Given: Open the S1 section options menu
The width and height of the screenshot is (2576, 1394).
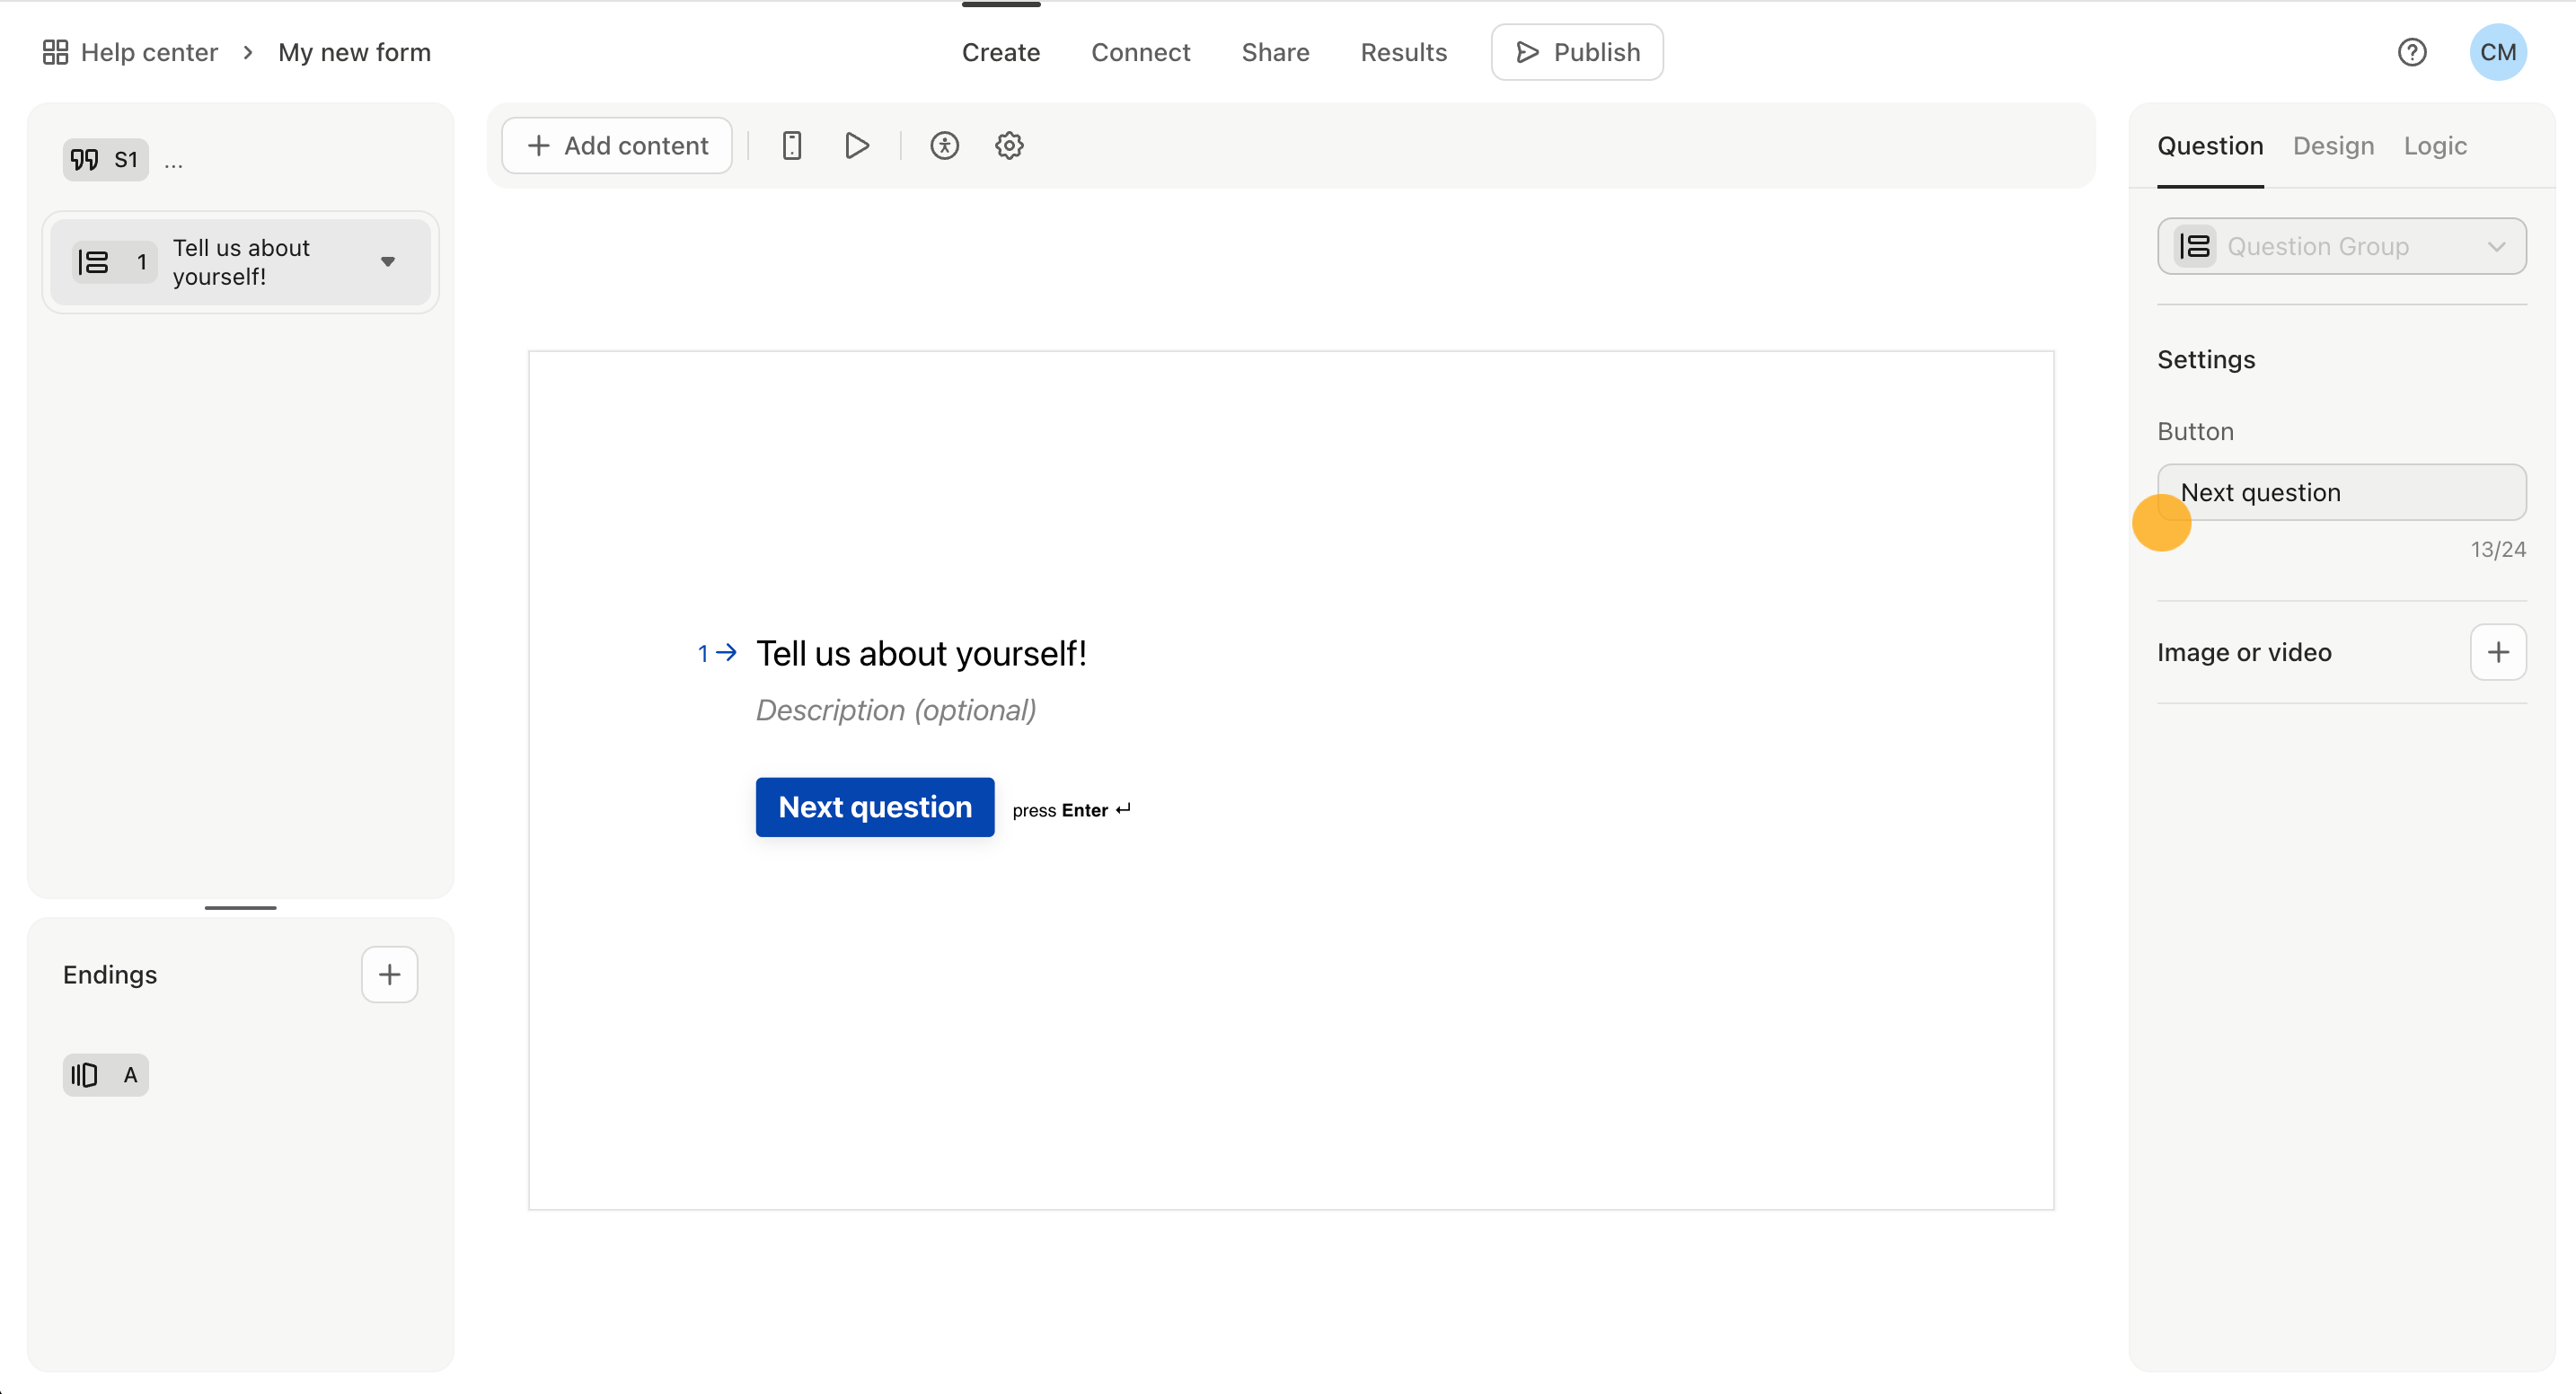Looking at the screenshot, I should pyautogui.click(x=173, y=160).
